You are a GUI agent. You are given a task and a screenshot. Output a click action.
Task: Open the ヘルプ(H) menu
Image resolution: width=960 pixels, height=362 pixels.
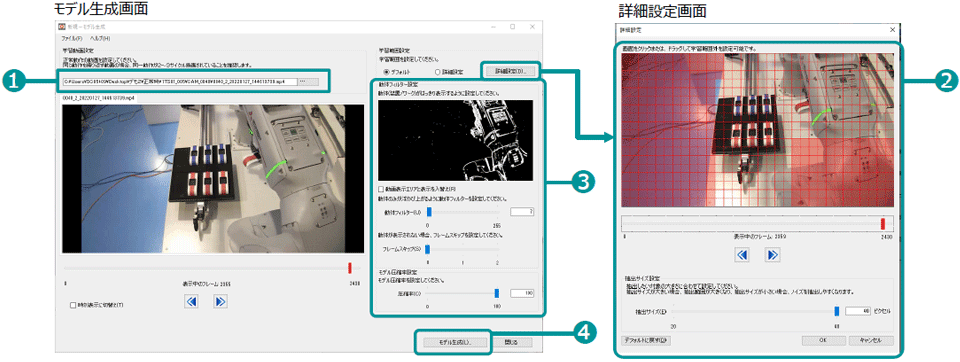(x=100, y=39)
